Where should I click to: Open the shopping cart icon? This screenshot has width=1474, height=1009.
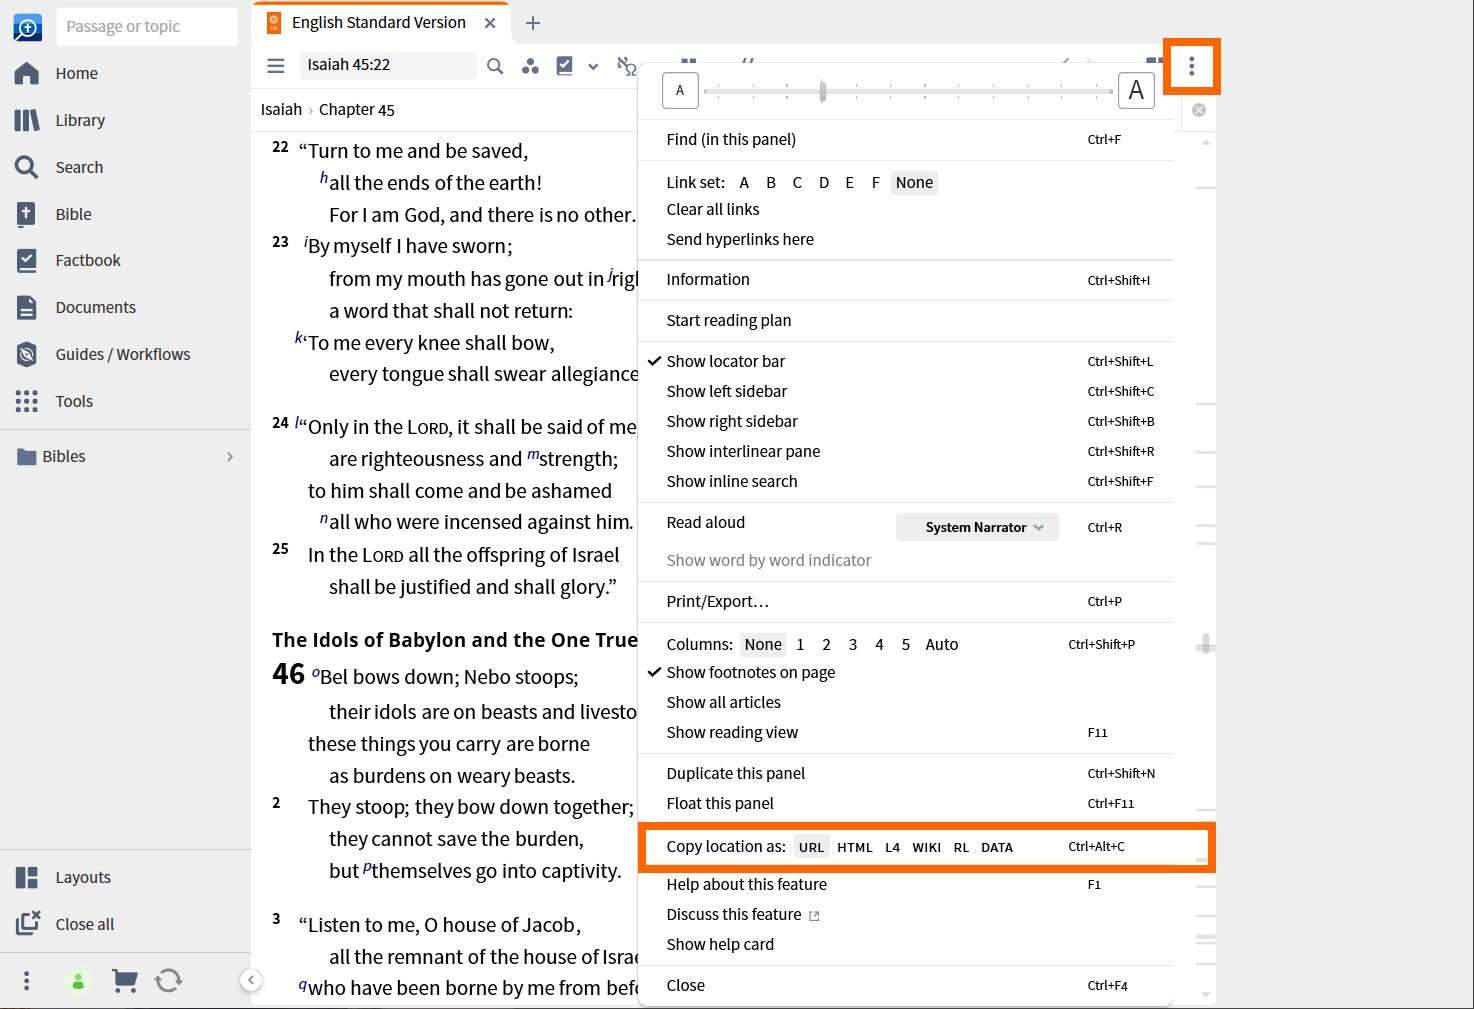tap(124, 981)
